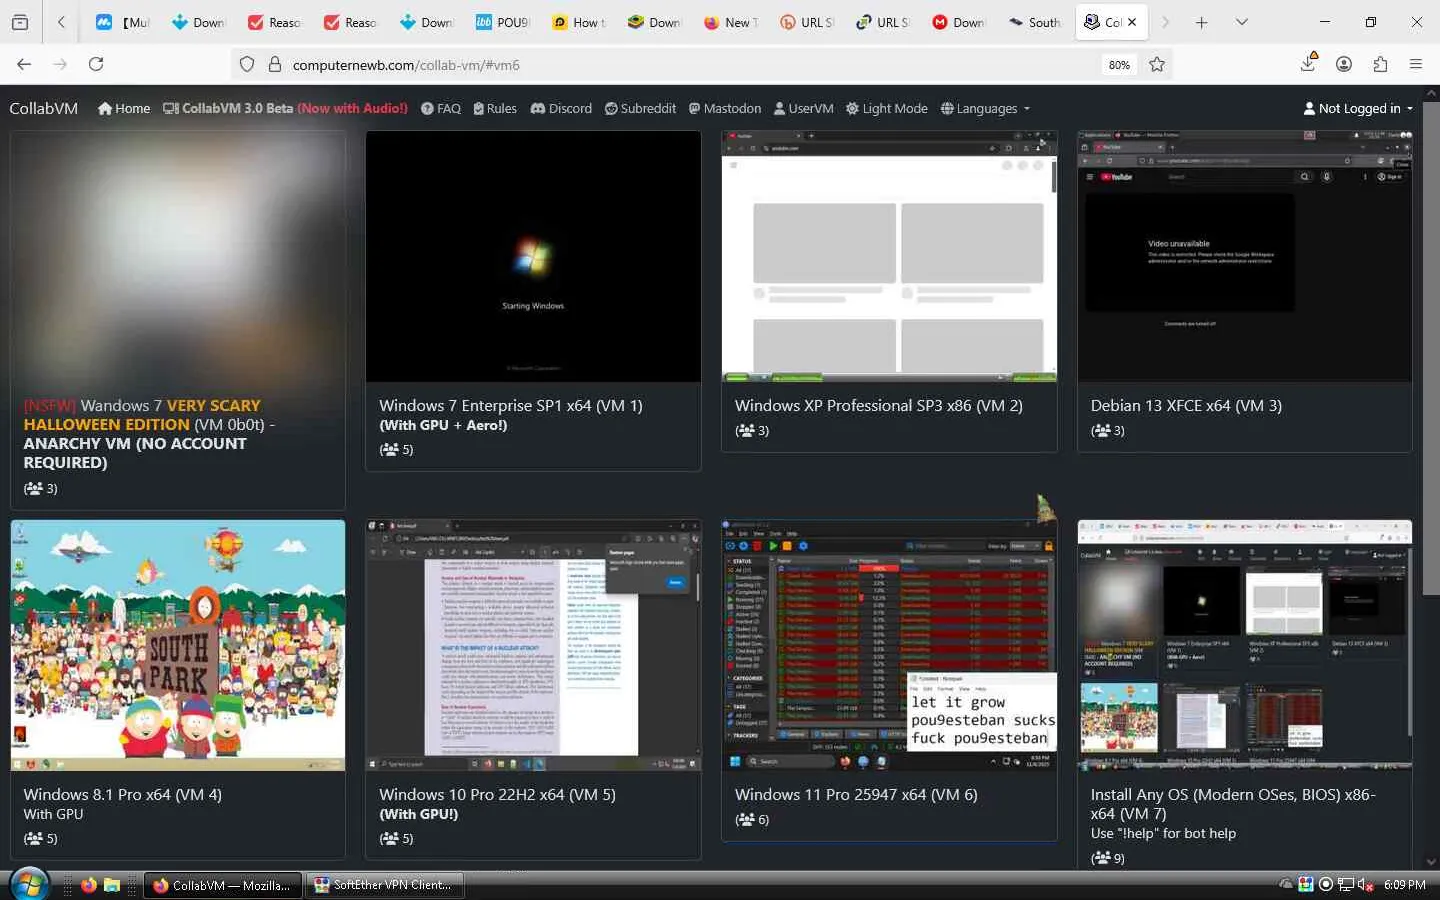Image resolution: width=1440 pixels, height=900 pixels.
Task: Switch to the South Park browser tab
Action: pos(1035,22)
